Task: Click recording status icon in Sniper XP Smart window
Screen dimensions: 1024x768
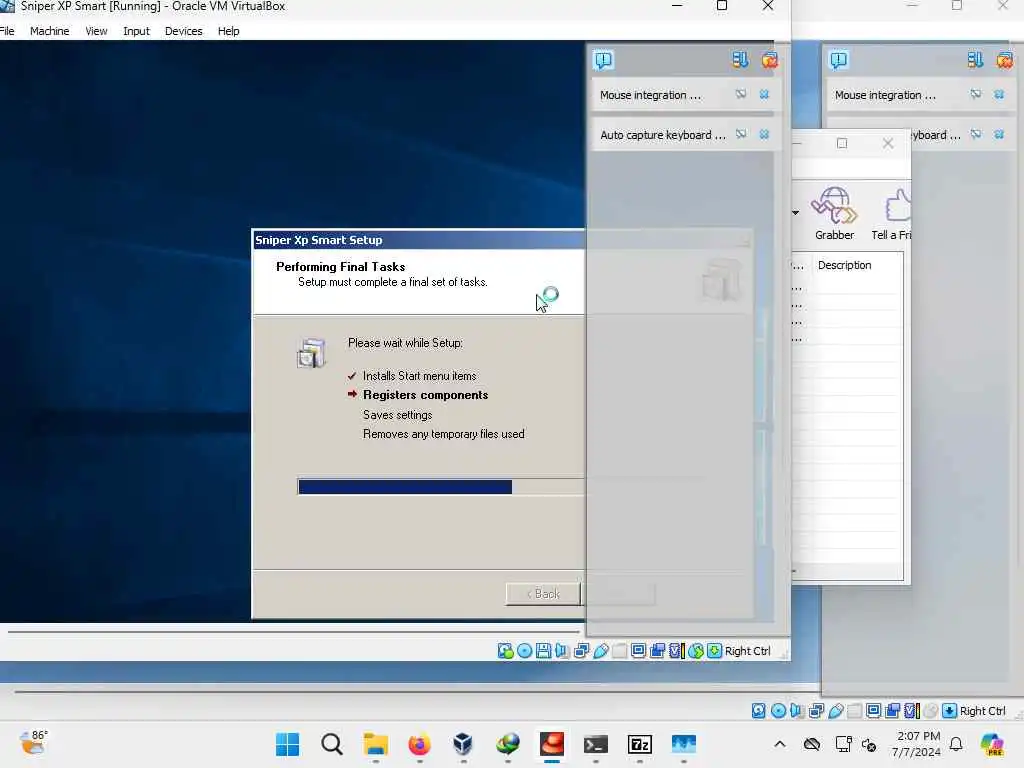Action: [x=658, y=651]
